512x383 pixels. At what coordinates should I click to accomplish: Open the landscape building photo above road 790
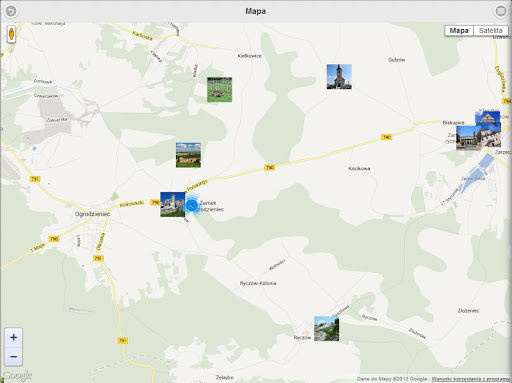[x=188, y=155]
